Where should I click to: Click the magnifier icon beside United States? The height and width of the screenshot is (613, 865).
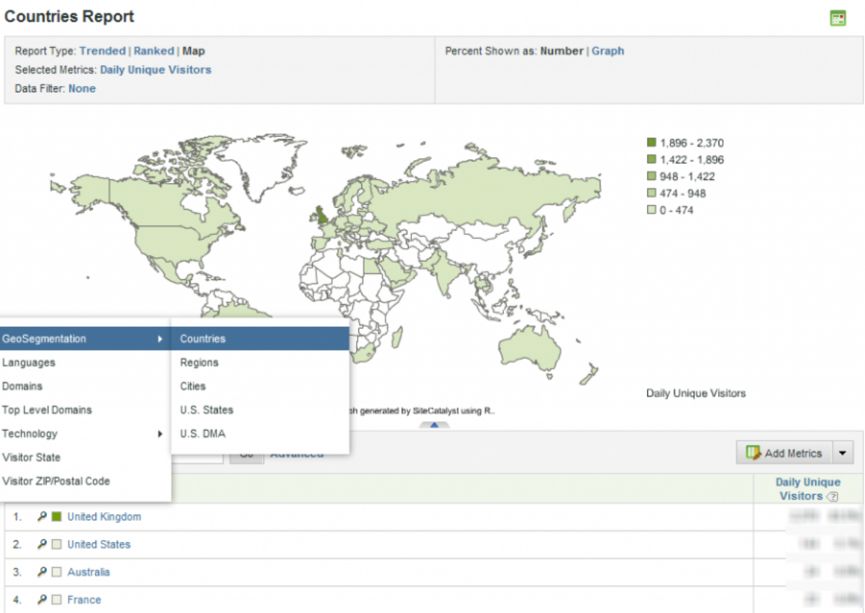pos(42,545)
